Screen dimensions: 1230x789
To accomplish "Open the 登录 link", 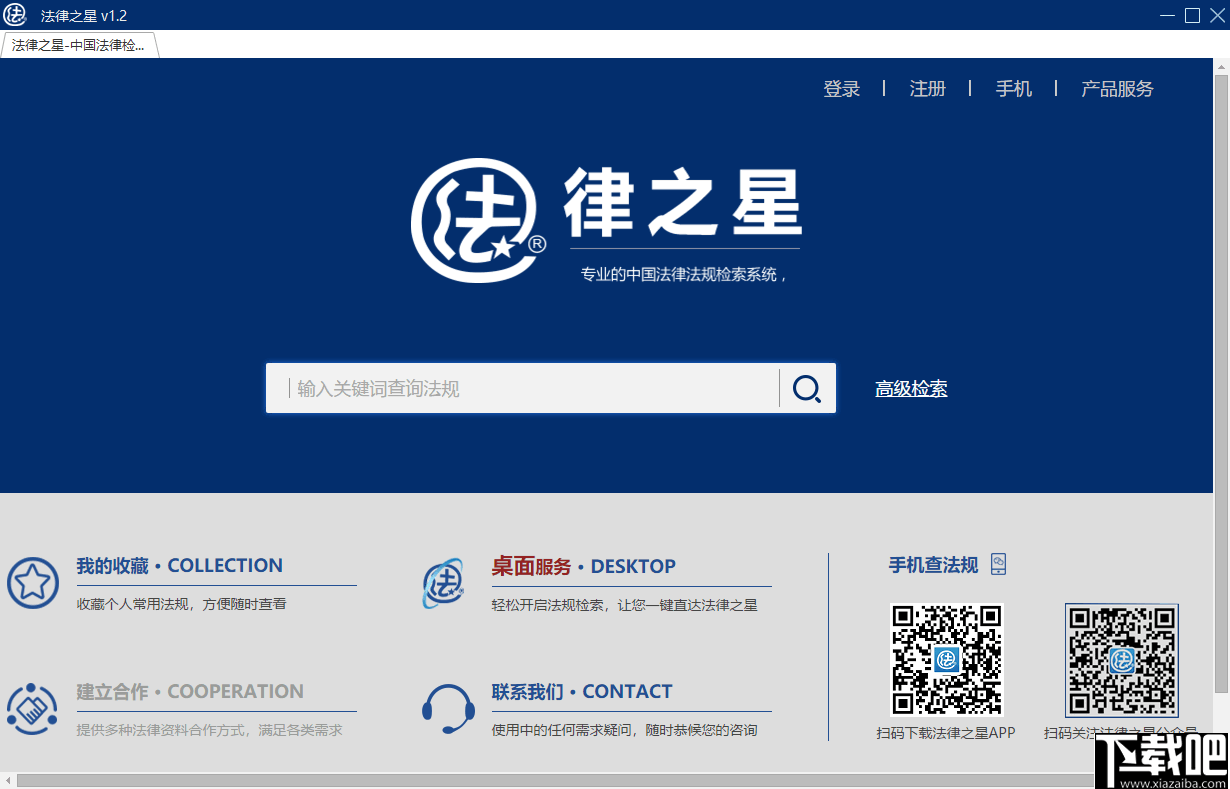I will click(842, 89).
